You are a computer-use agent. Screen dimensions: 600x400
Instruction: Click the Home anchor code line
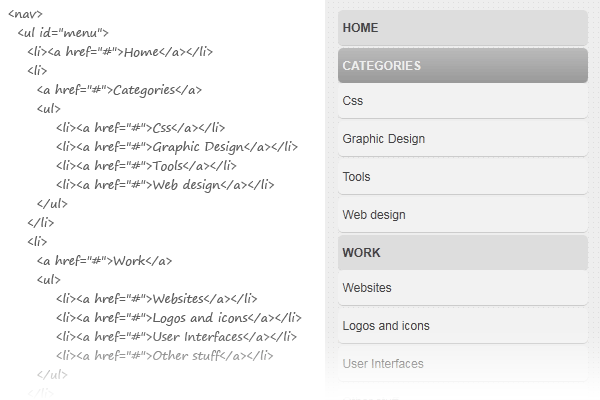pyautogui.click(x=120, y=52)
